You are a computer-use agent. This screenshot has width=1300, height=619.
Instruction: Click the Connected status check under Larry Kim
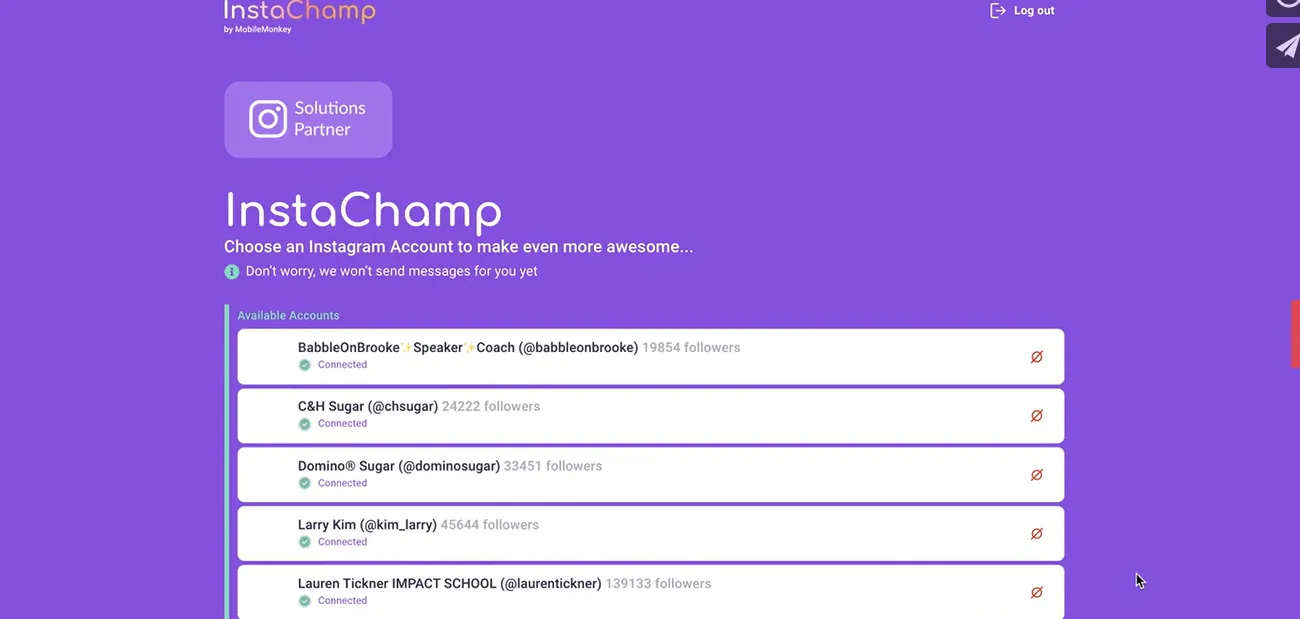(305, 542)
